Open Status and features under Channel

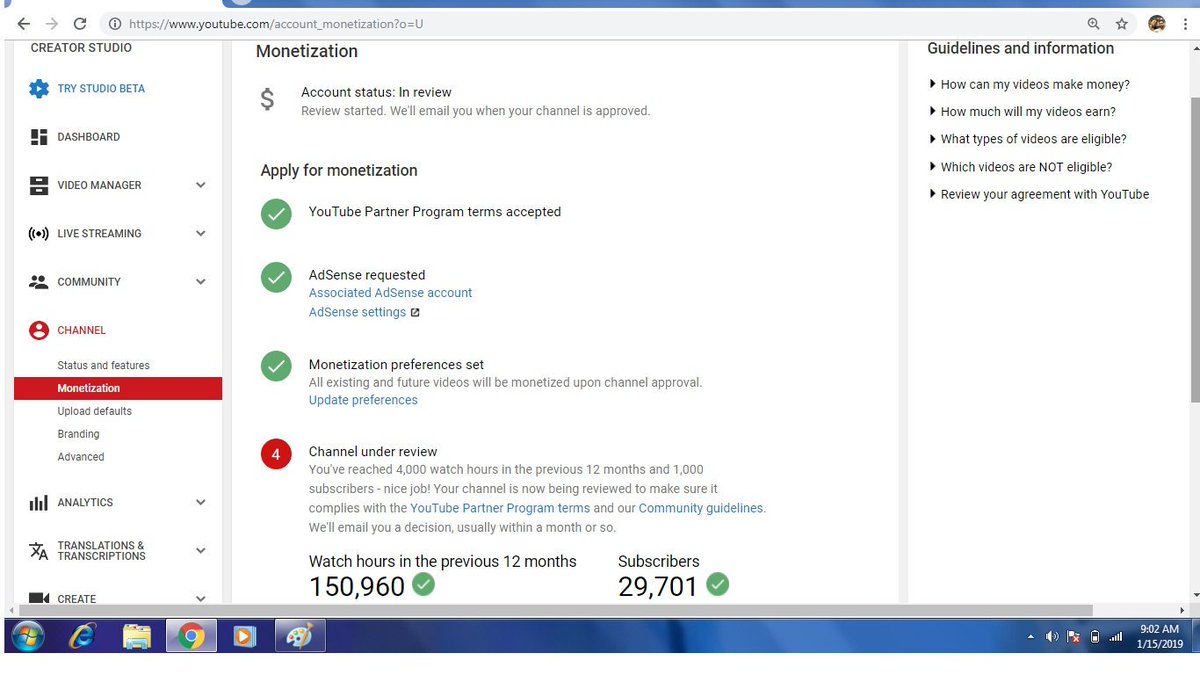103,366
